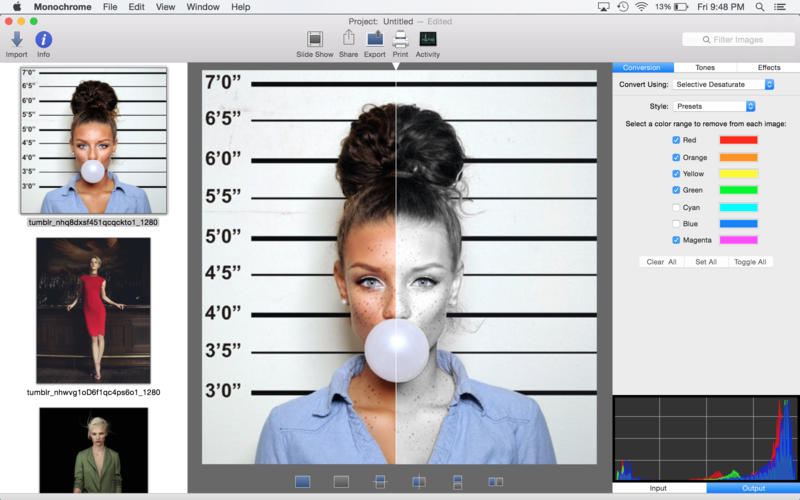The height and width of the screenshot is (500, 800).
Task: Open the Window menu
Action: coord(203,7)
